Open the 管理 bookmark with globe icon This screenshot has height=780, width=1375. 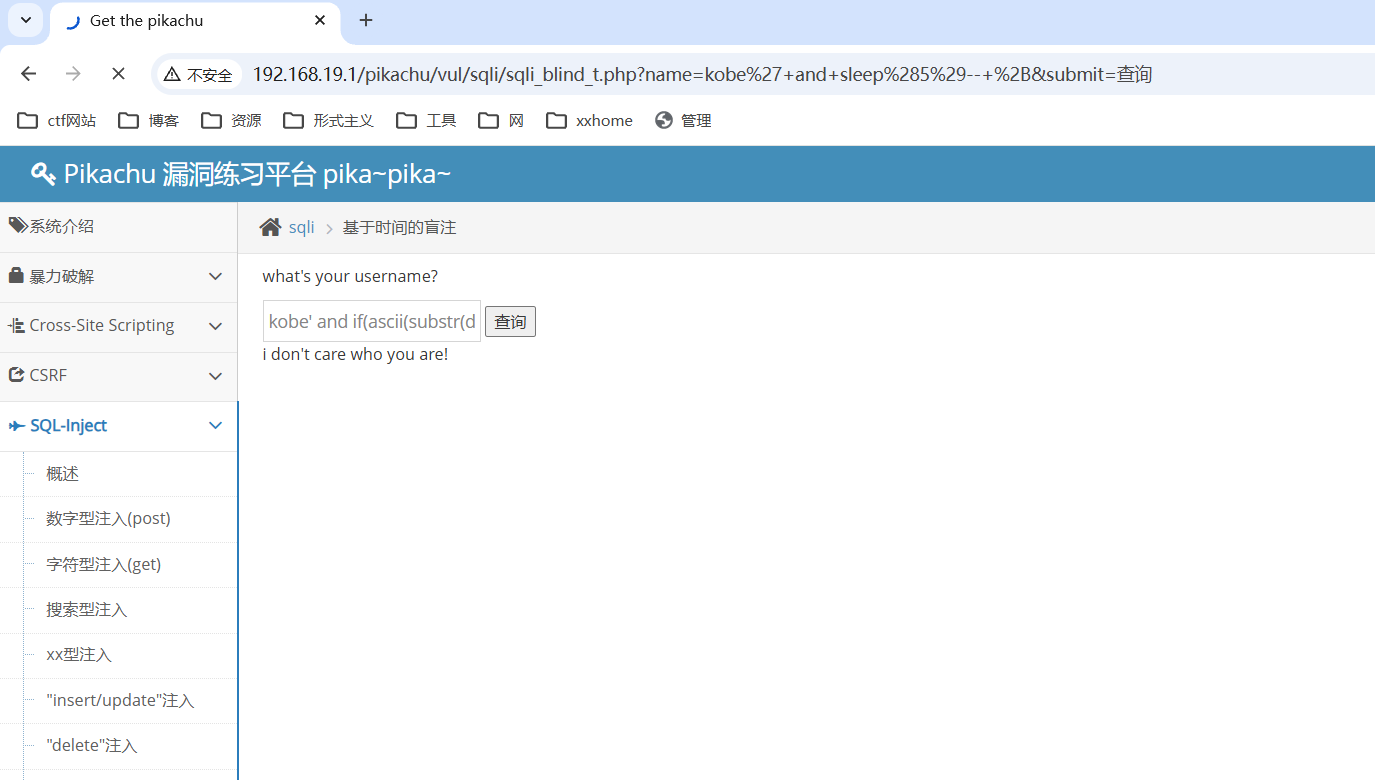click(683, 121)
